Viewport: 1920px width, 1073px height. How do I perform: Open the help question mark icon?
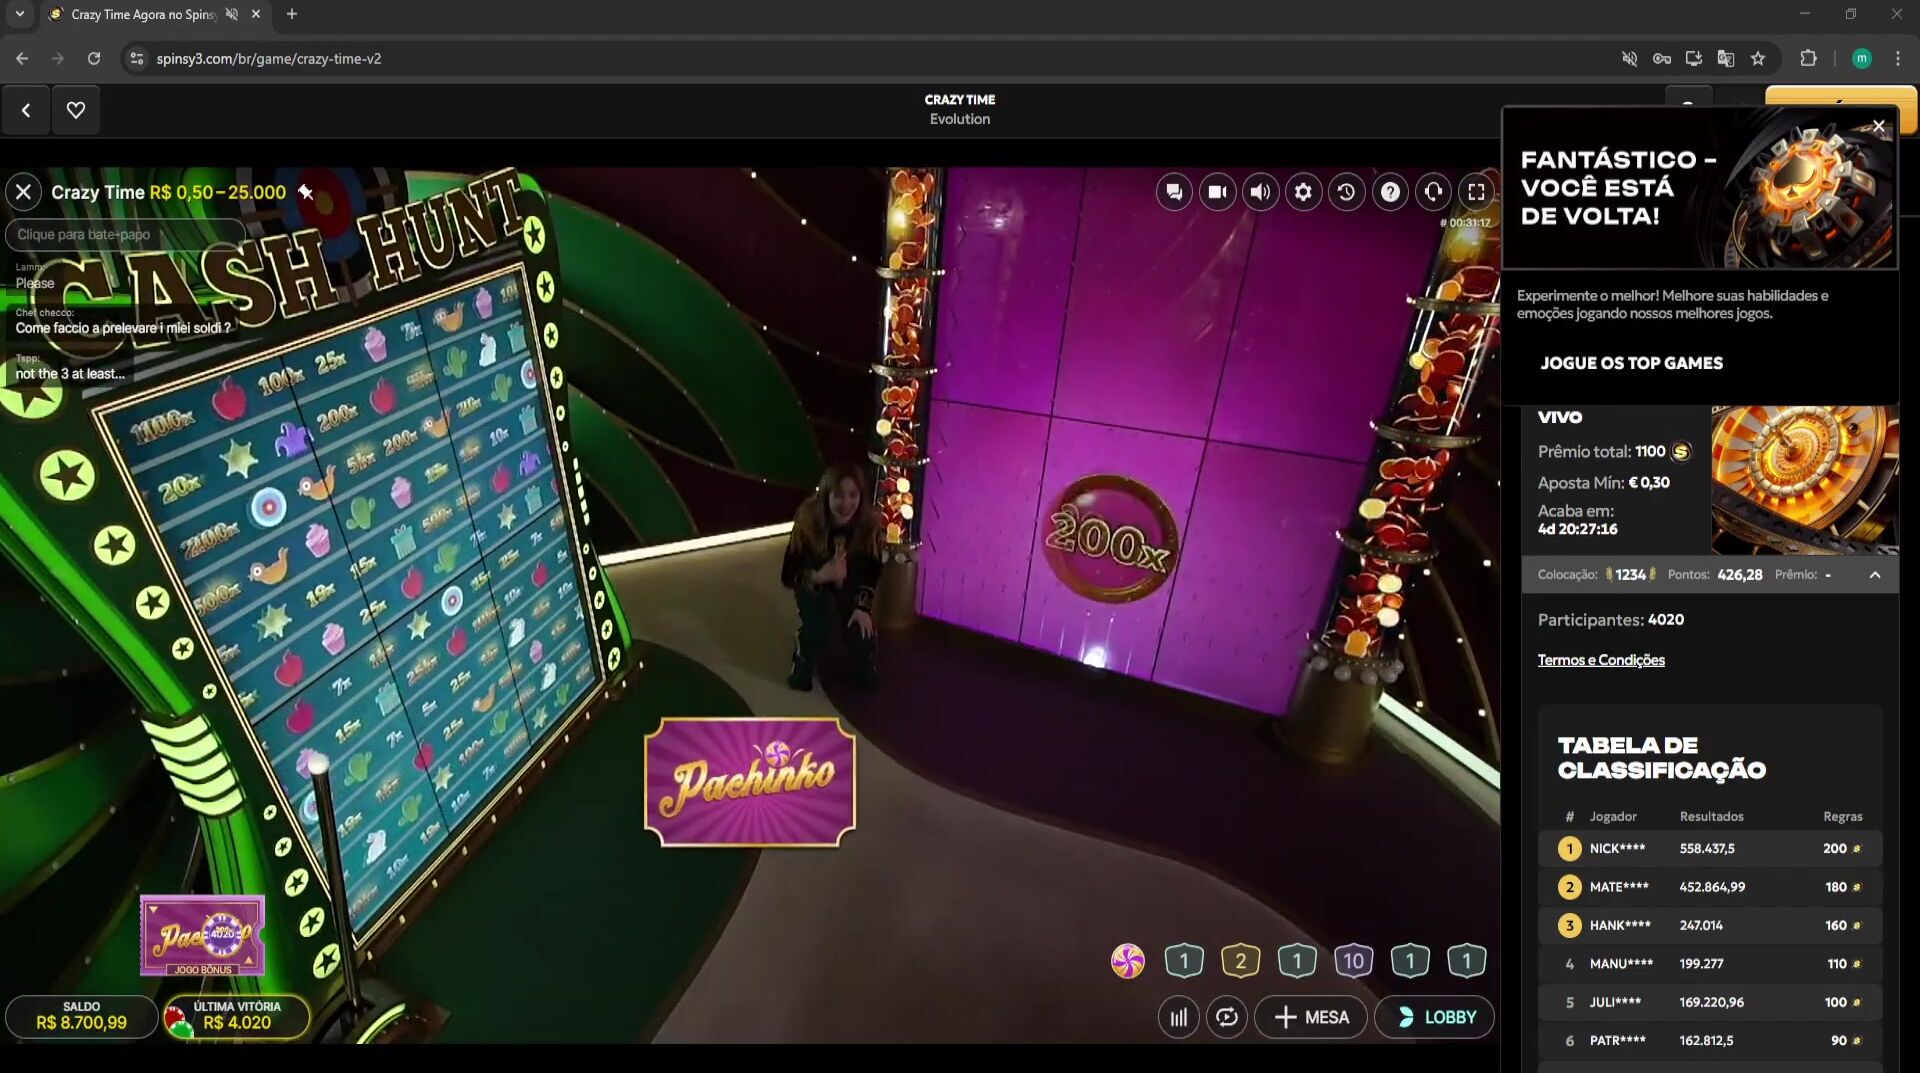pos(1390,192)
